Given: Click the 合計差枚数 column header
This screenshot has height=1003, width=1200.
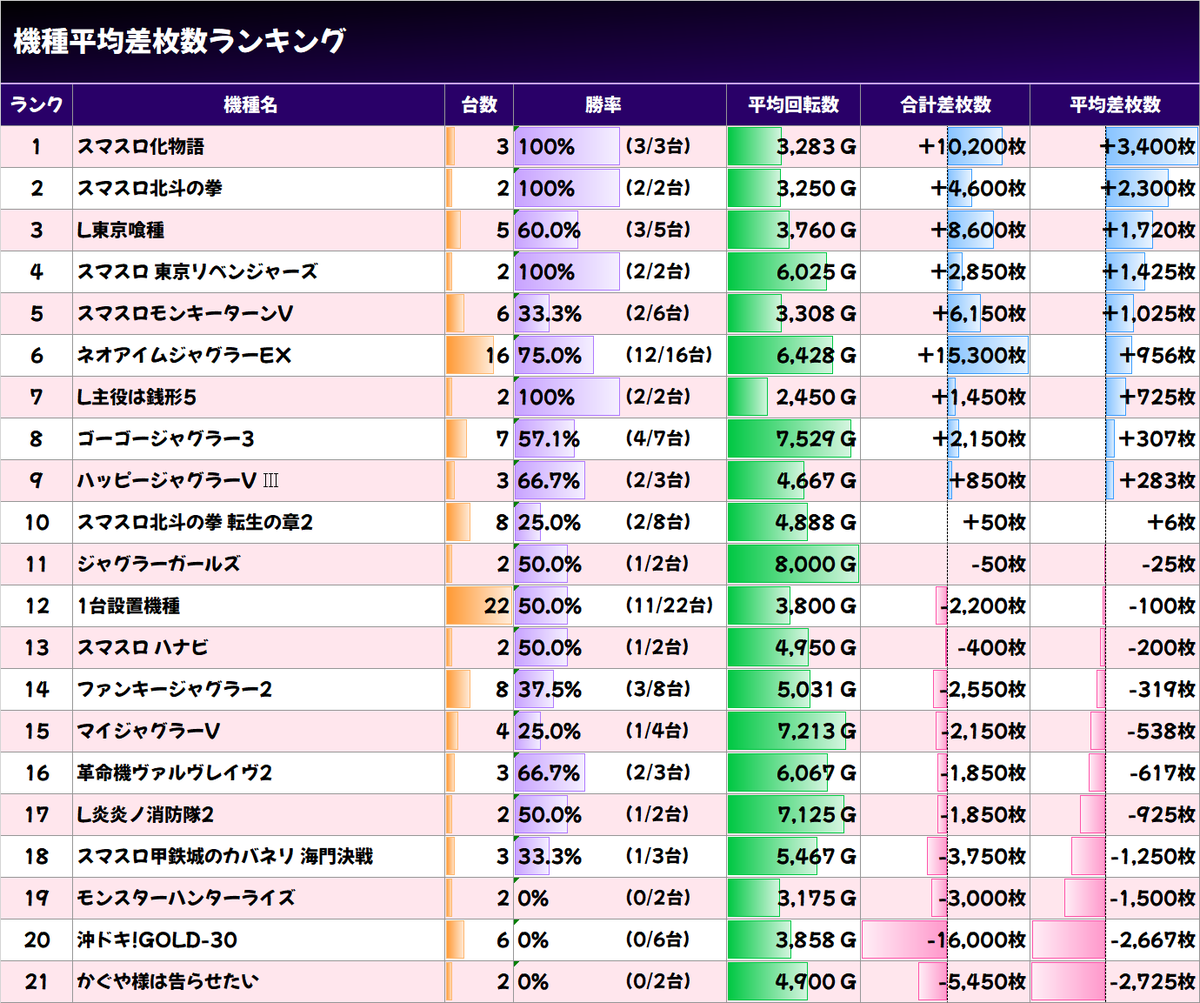Looking at the screenshot, I should coord(946,105).
